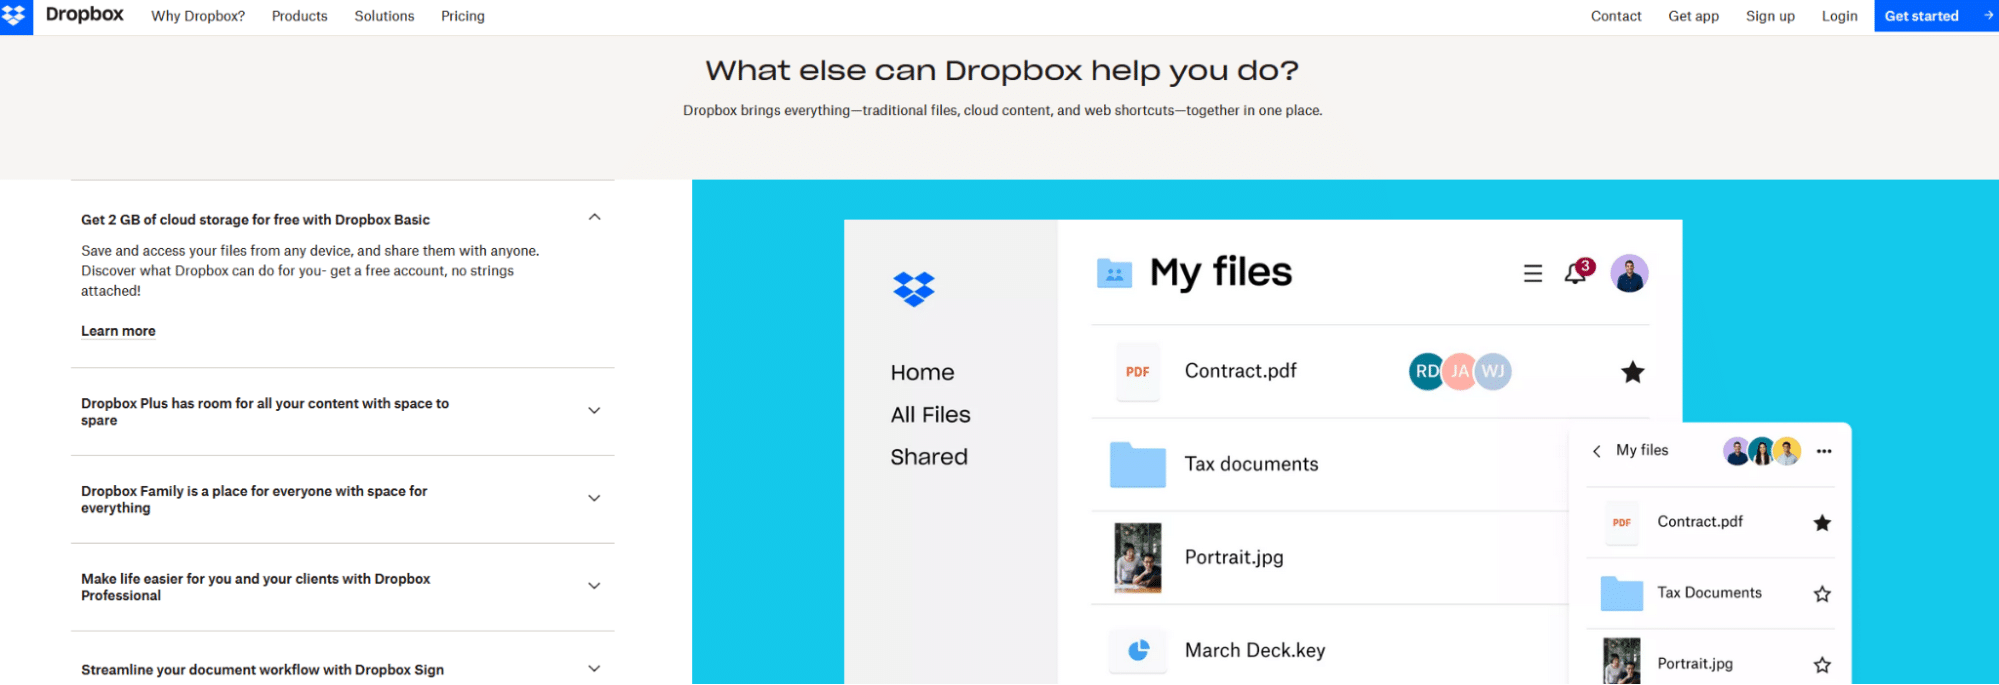
Task: Click the back chevron in mobile panel
Action: point(1597,451)
